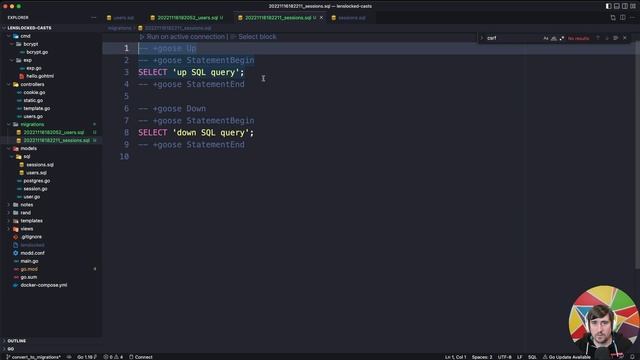Toggle find in selection
This screenshot has height=360, width=640.
pos(616,38)
